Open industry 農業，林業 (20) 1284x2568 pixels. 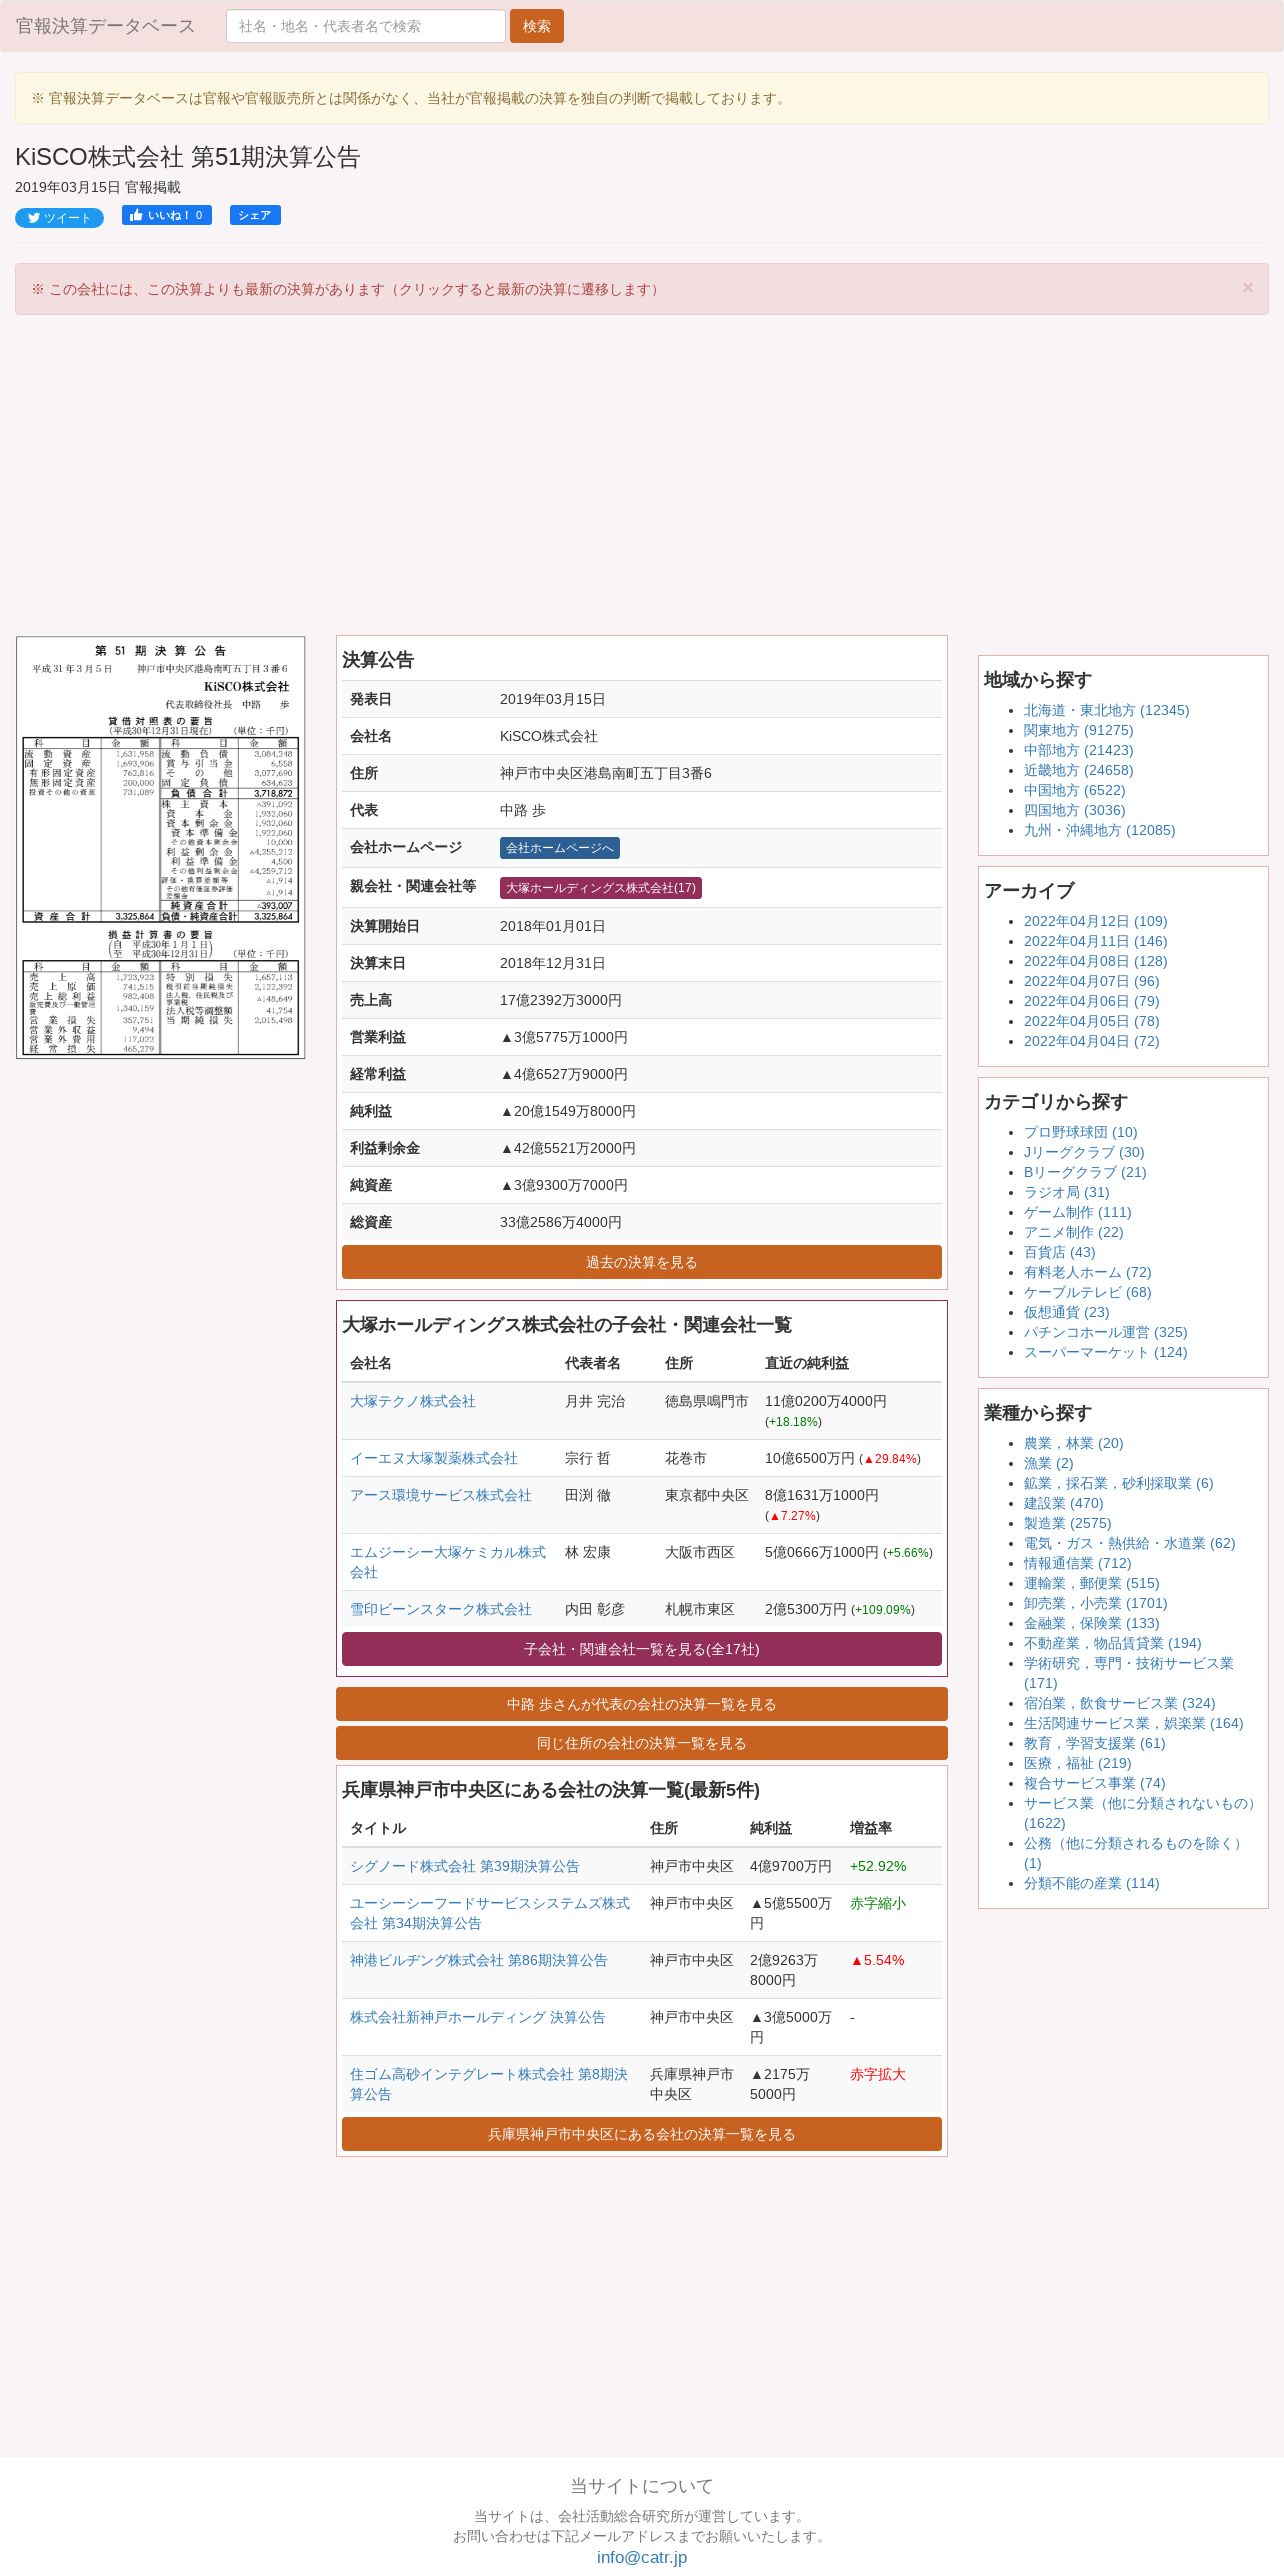(1073, 1443)
